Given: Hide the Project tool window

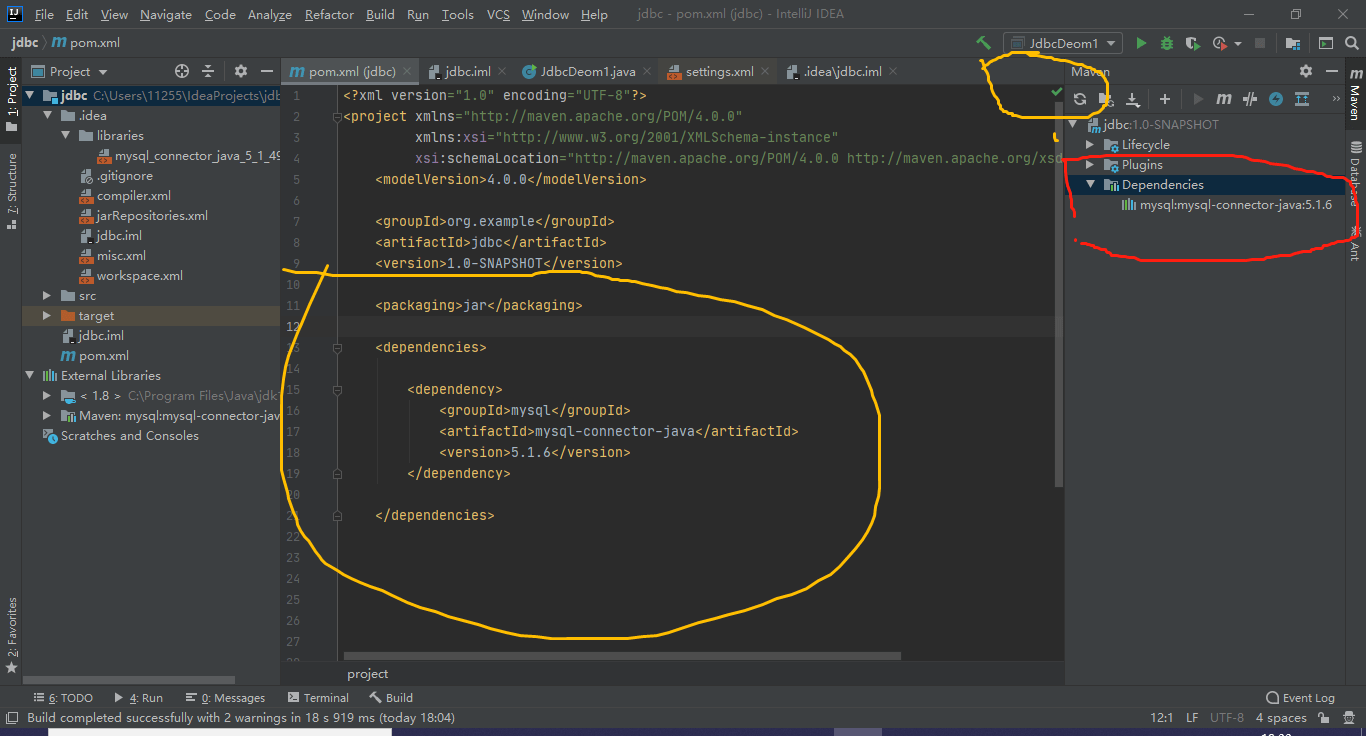Looking at the screenshot, I should (266, 71).
